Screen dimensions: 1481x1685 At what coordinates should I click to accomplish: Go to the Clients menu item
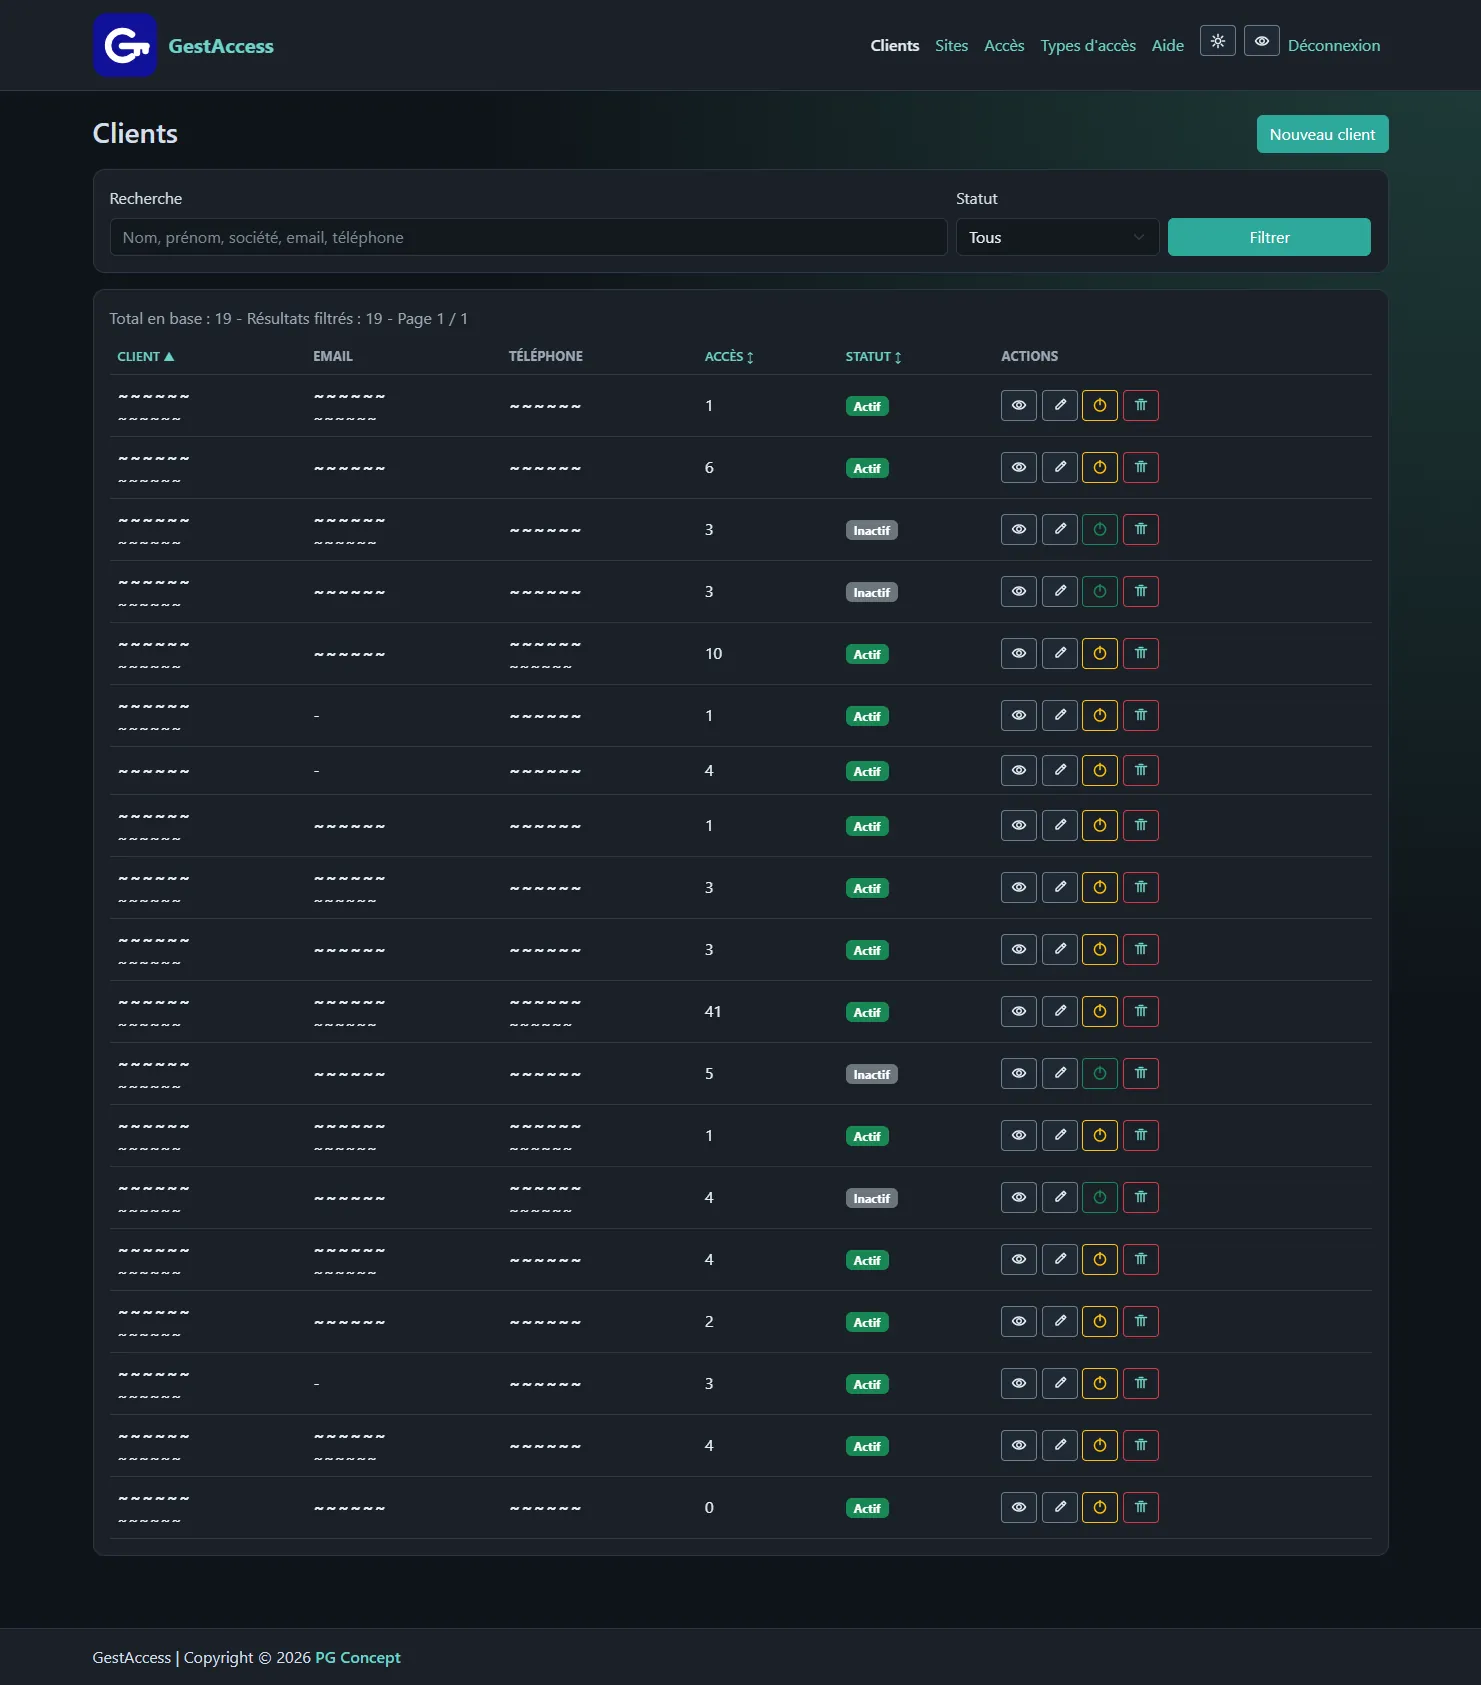point(895,45)
